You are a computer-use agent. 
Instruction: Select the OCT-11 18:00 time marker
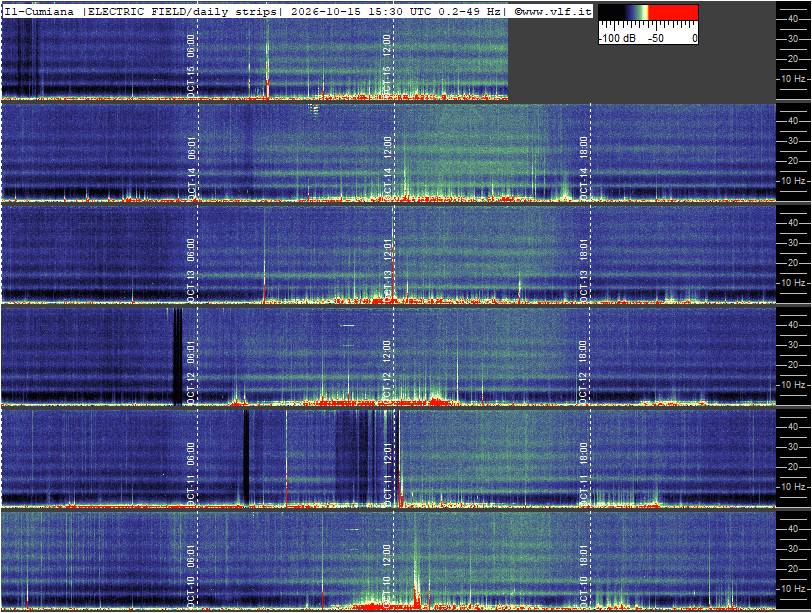[x=583, y=474]
